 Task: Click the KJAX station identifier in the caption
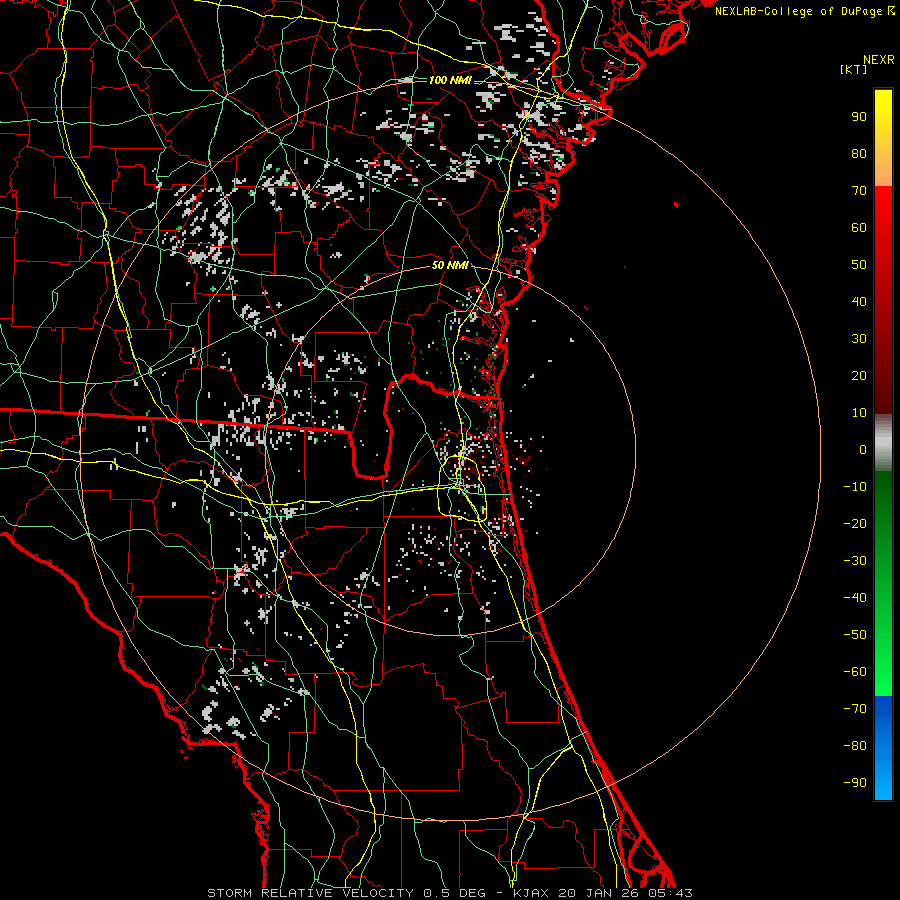point(533,892)
